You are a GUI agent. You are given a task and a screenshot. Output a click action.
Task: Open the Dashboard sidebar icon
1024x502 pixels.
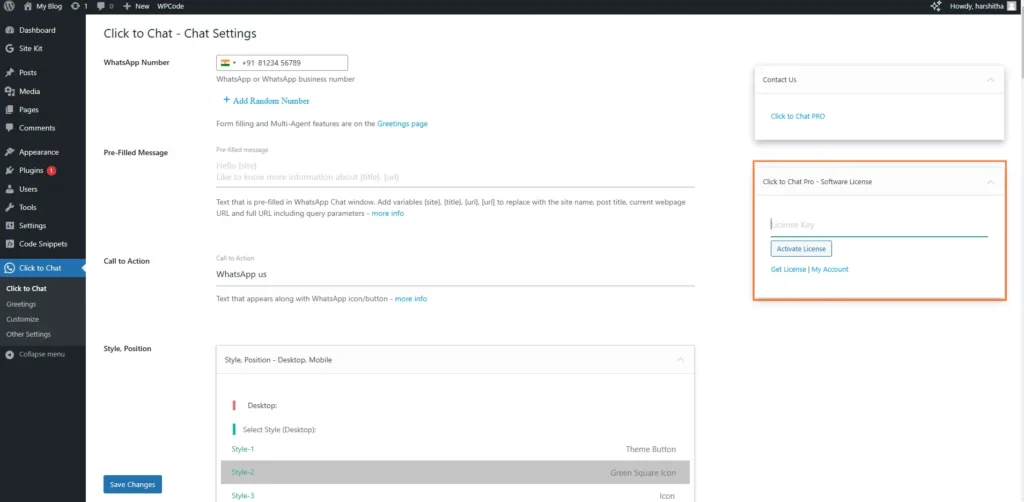click(x=9, y=30)
